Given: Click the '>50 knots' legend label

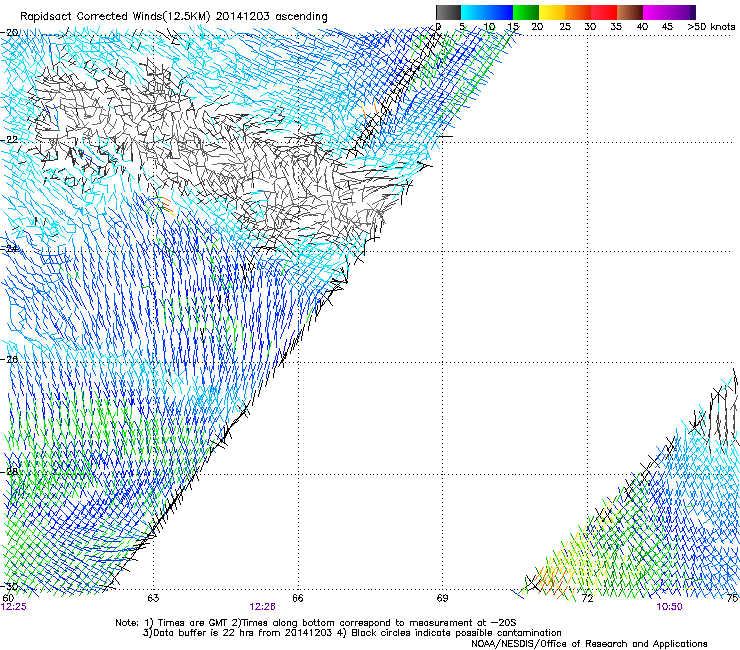Looking at the screenshot, I should pos(711,26).
